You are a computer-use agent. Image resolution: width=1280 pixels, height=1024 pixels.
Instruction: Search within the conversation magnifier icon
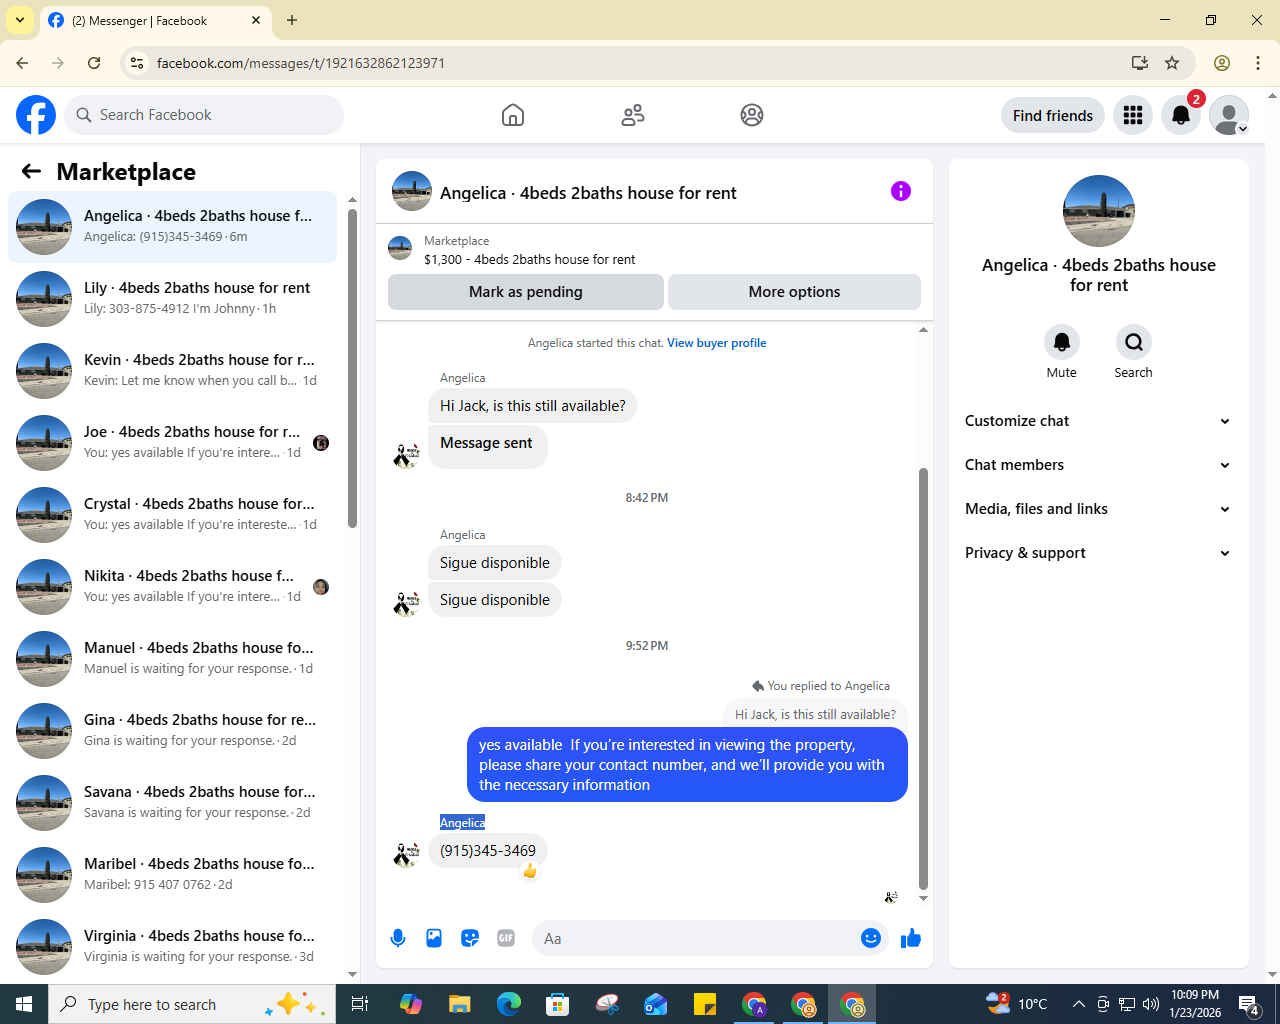(x=1134, y=342)
